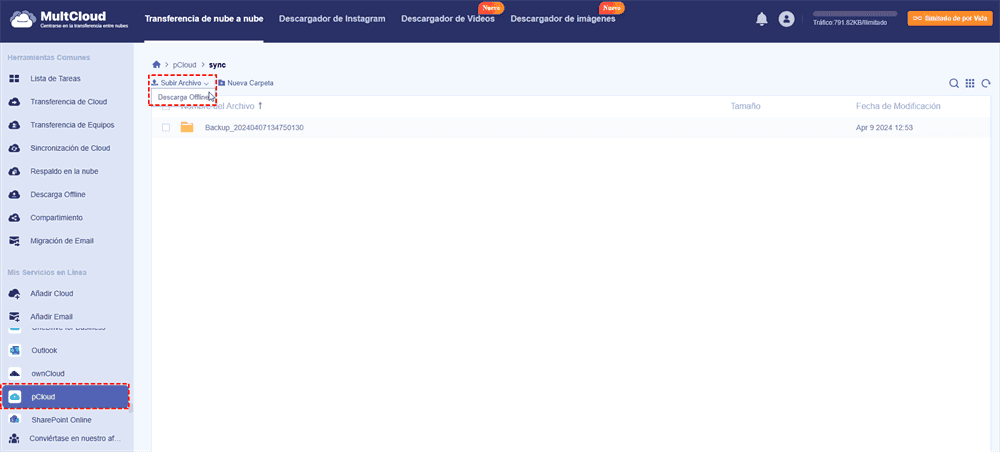1000x452 pixels.
Task: Open notifications bell icon
Action: click(761, 19)
